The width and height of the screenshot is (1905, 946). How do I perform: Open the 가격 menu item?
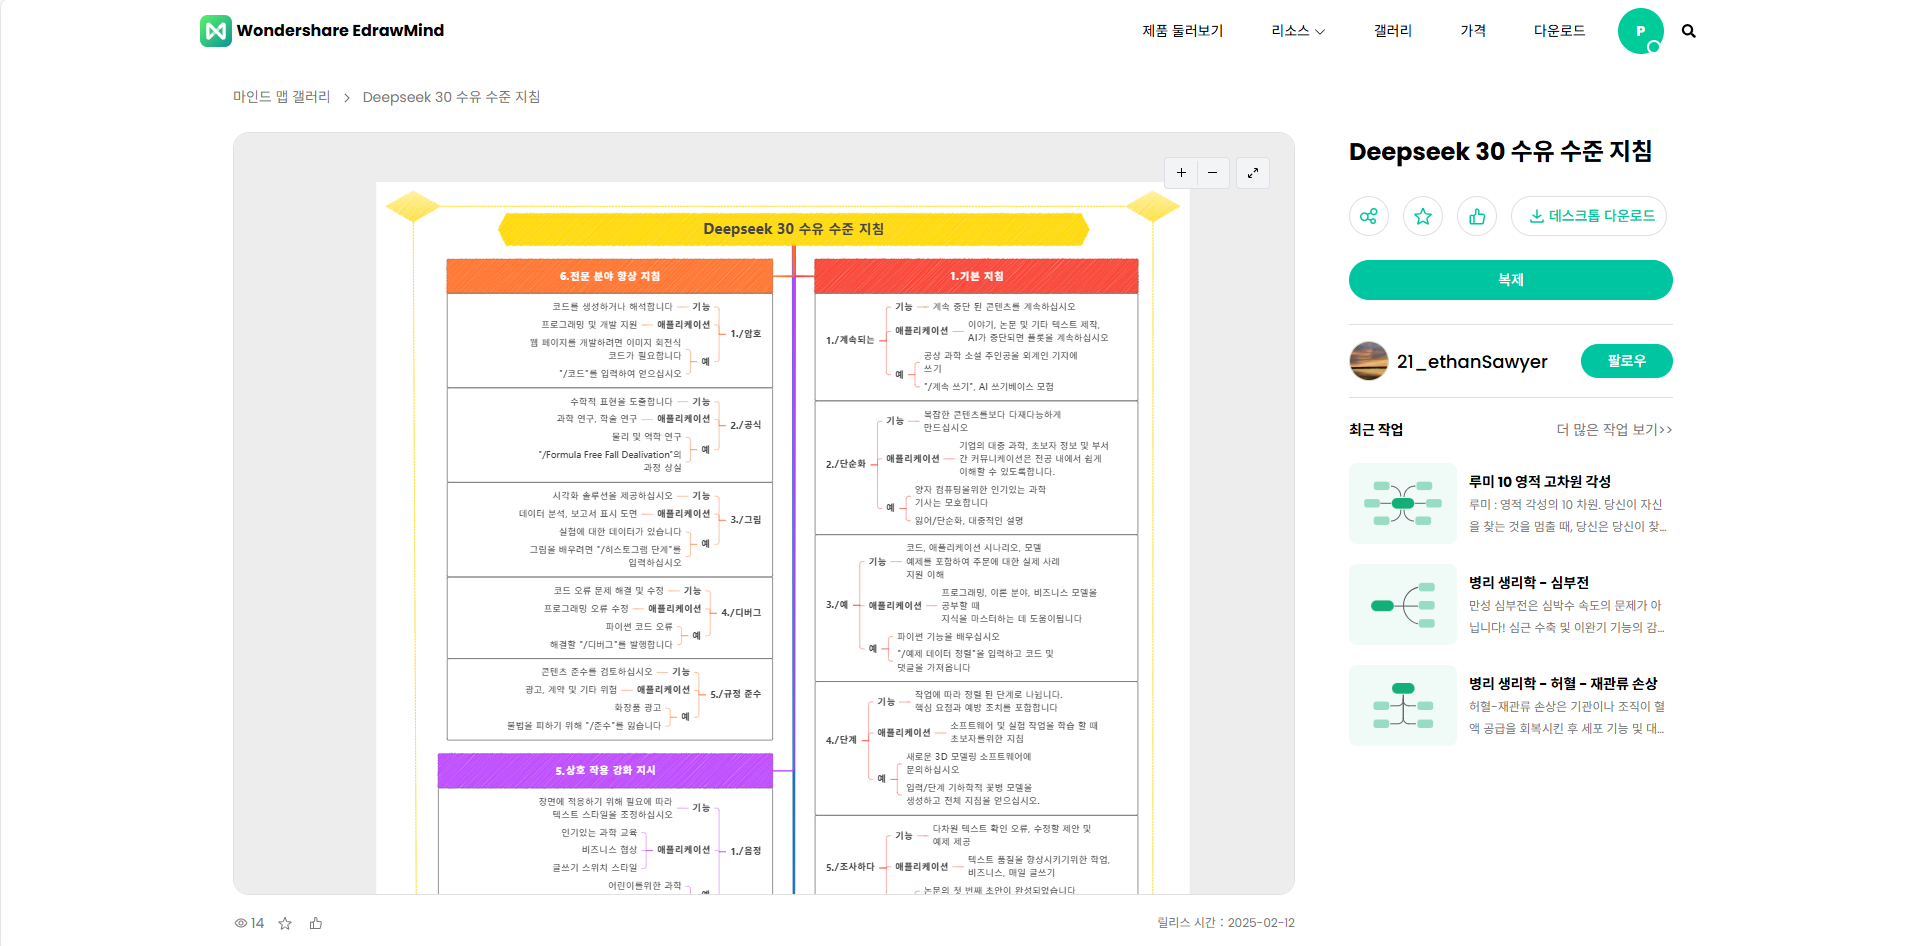(1472, 31)
